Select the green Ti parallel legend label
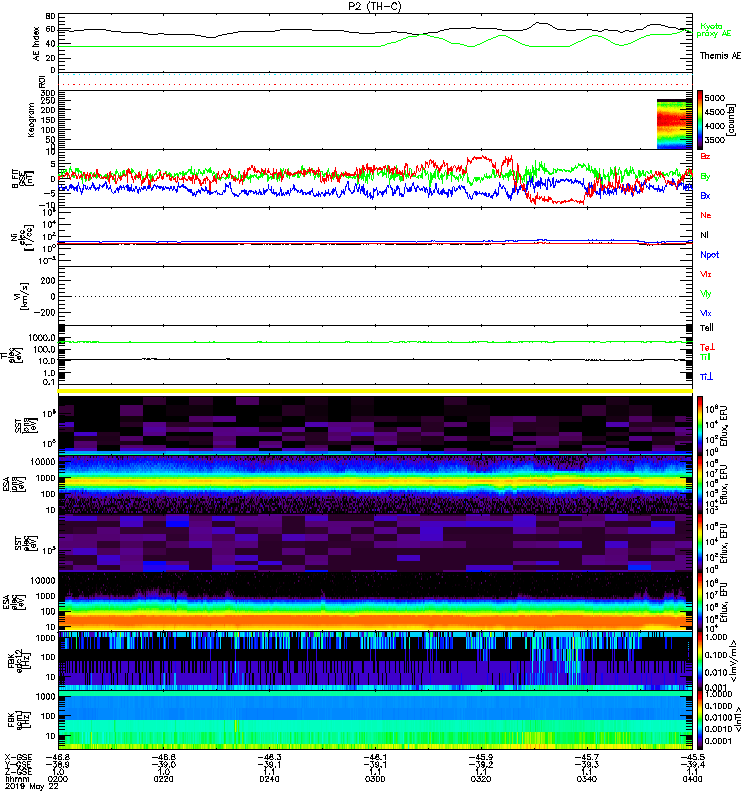The image size is (750, 800). tap(705, 357)
